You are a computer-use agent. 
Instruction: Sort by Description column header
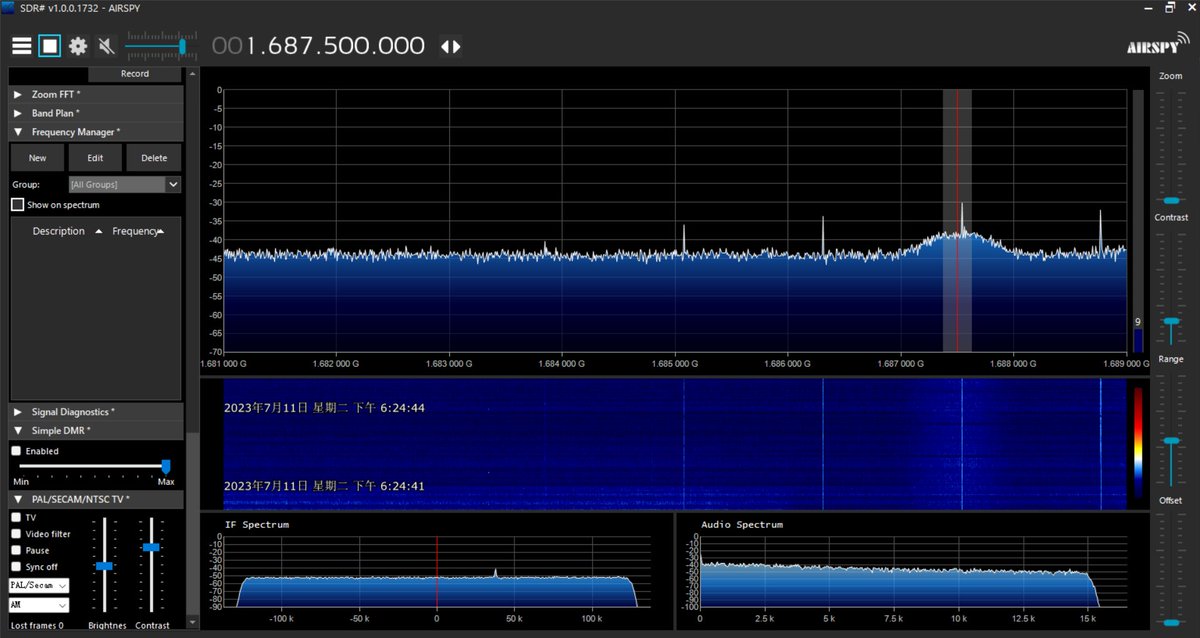[59, 231]
